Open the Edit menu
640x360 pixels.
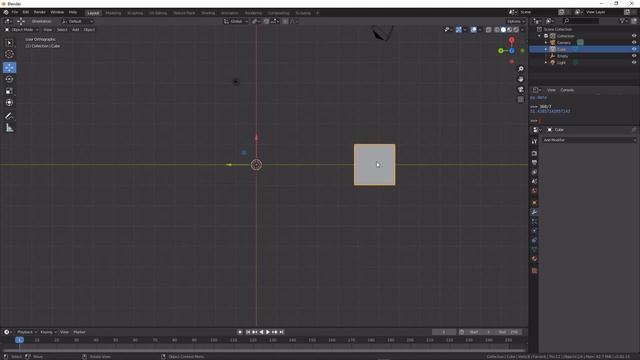[26, 13]
